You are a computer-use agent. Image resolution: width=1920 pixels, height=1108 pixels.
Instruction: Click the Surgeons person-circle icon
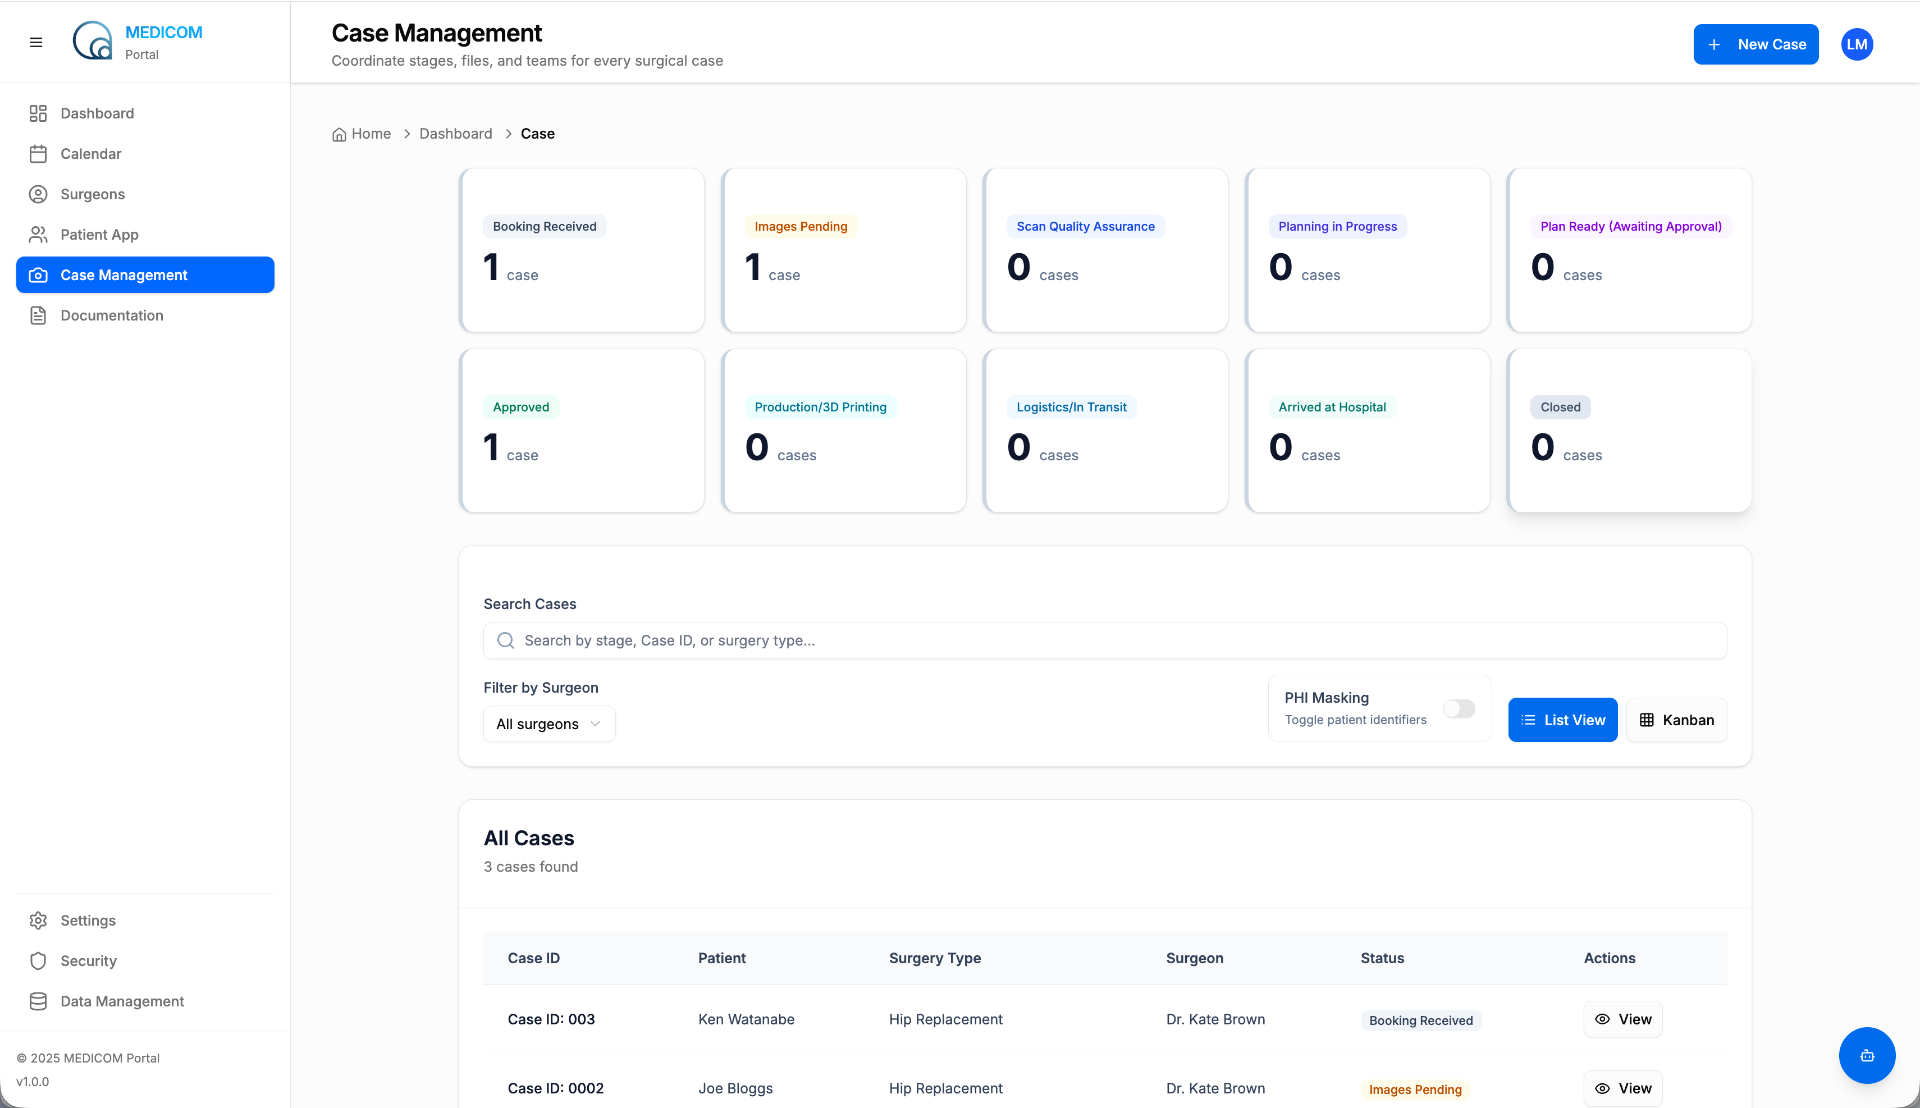click(38, 194)
